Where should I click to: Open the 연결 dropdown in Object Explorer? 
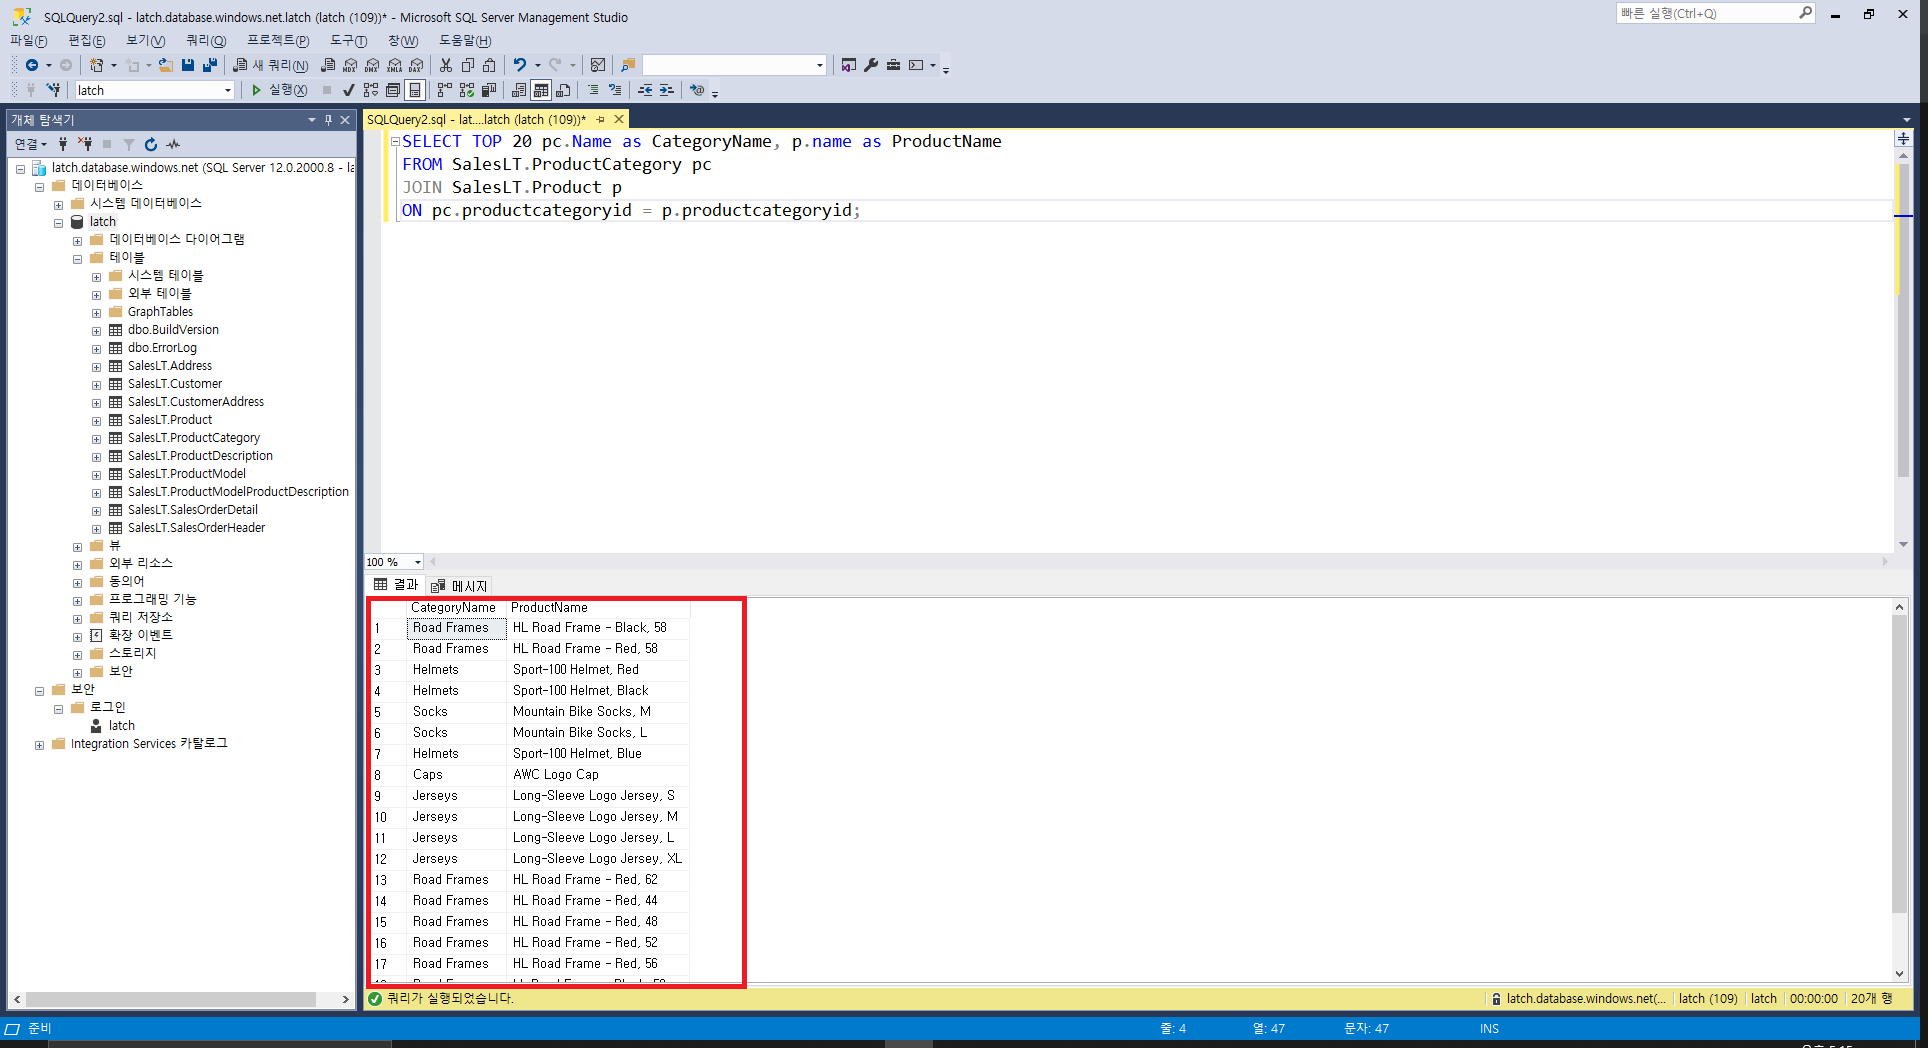(x=31, y=144)
